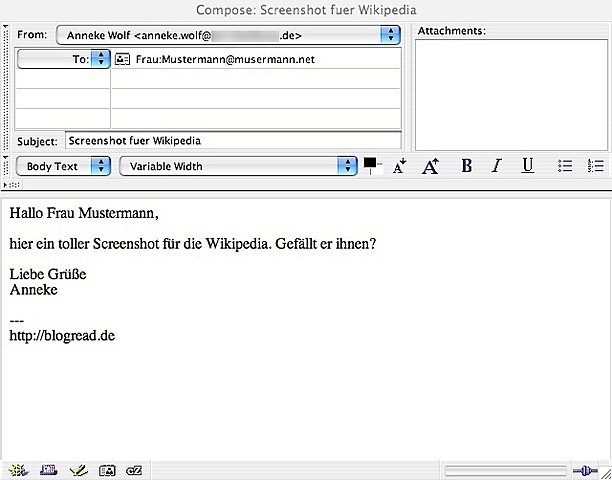The height and width of the screenshot is (480, 612).
Task: Click the address card icon beside the recipient
Action: point(123,59)
